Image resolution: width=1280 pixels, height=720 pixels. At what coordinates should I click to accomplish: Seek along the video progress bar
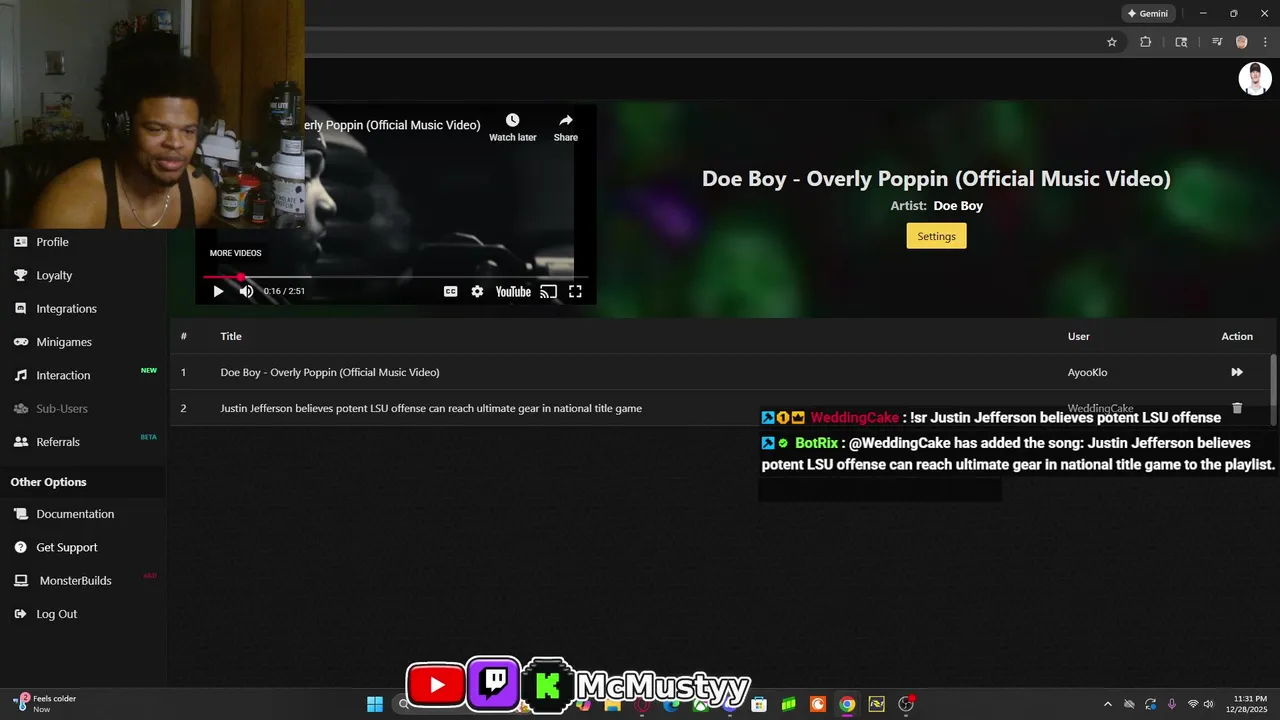tap(395, 277)
